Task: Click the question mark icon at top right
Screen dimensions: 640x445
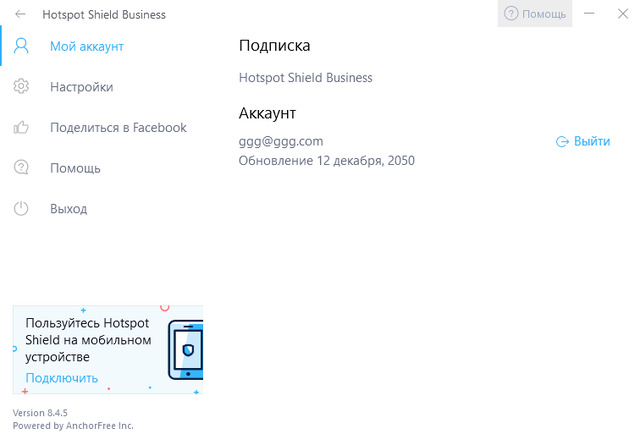Action: [511, 14]
